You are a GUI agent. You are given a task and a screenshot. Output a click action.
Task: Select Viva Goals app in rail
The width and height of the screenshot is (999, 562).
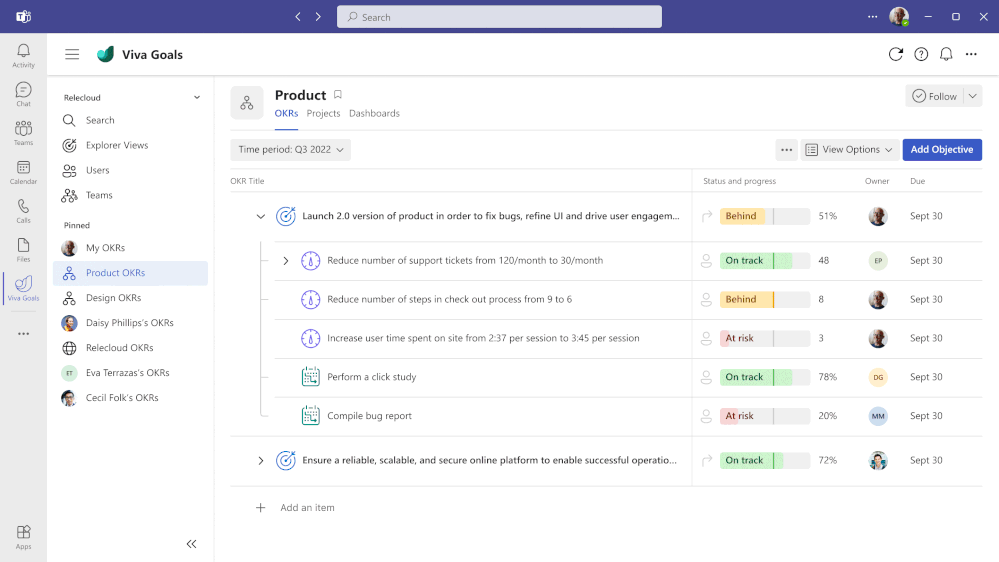pos(23,289)
